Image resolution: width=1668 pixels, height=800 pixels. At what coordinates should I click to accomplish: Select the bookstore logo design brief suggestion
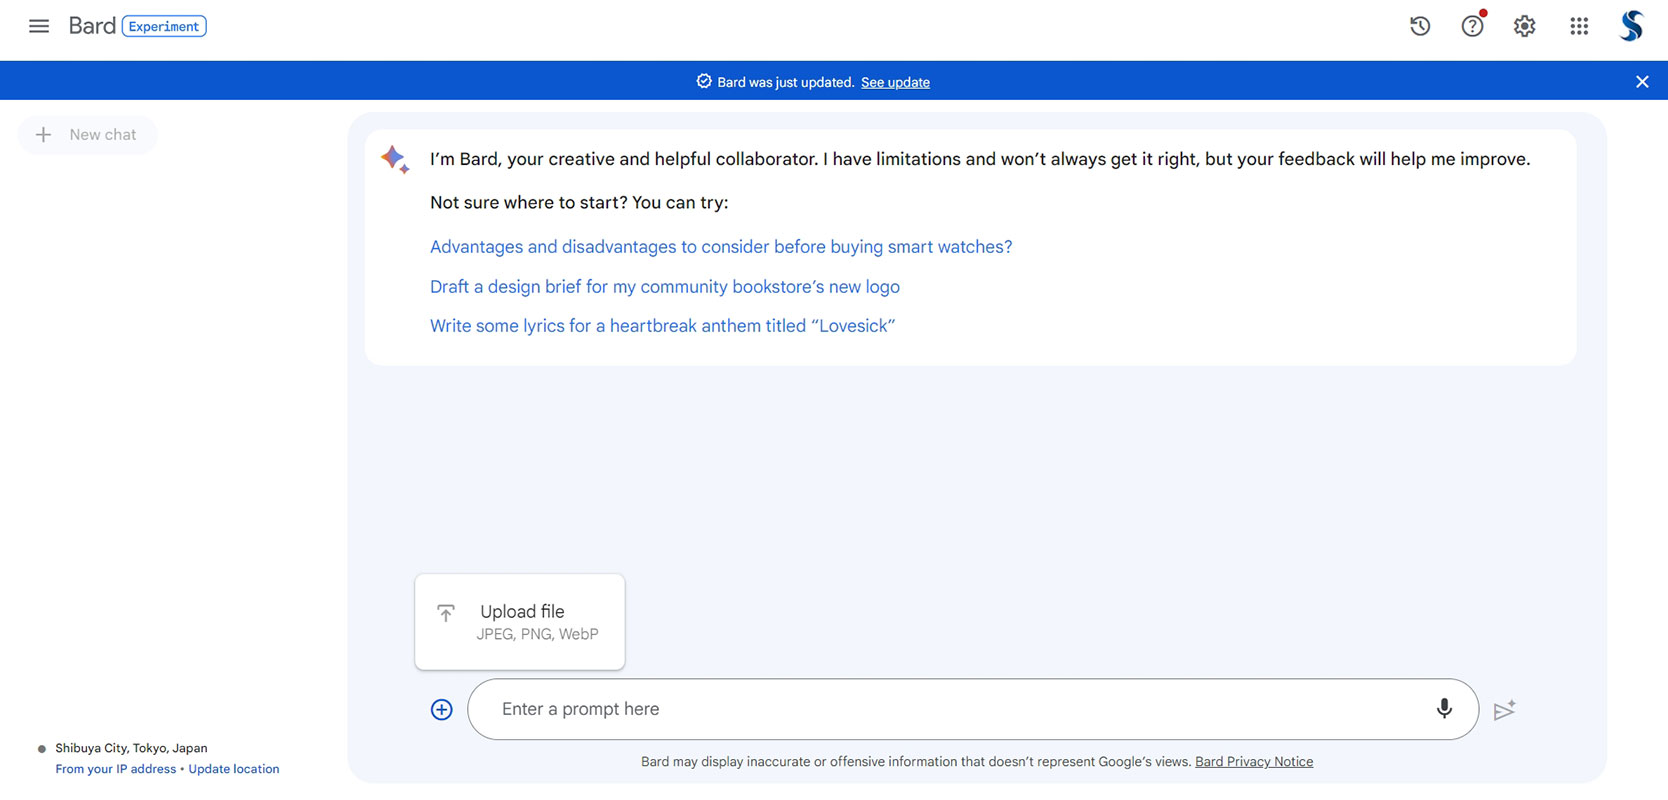[665, 287]
